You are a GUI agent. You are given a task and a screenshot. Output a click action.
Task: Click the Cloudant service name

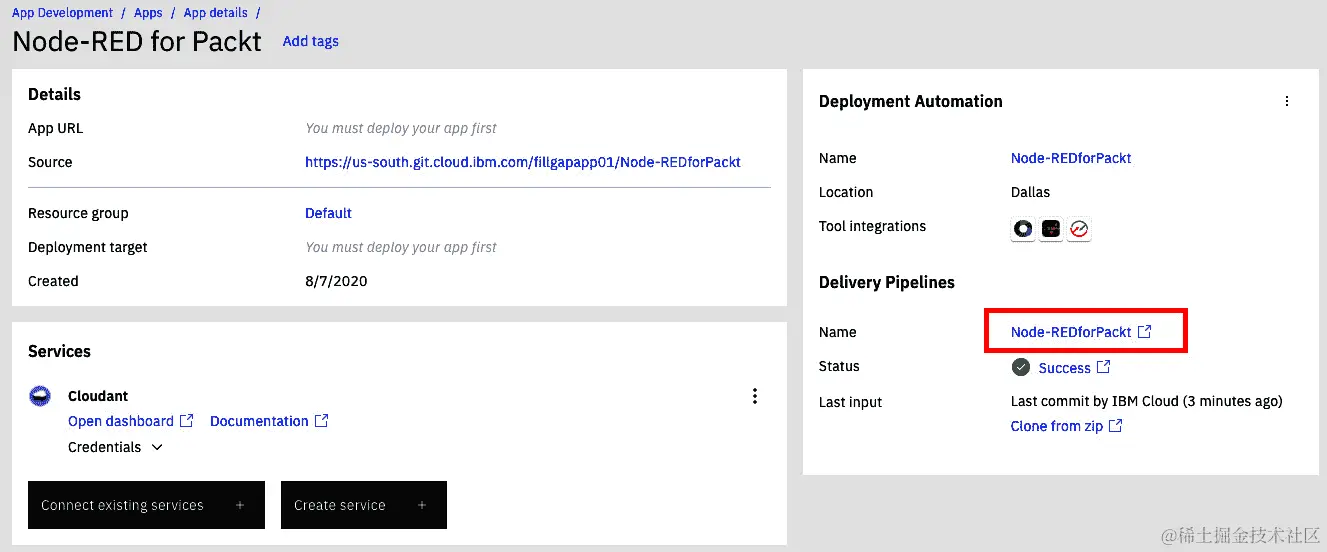coord(98,396)
